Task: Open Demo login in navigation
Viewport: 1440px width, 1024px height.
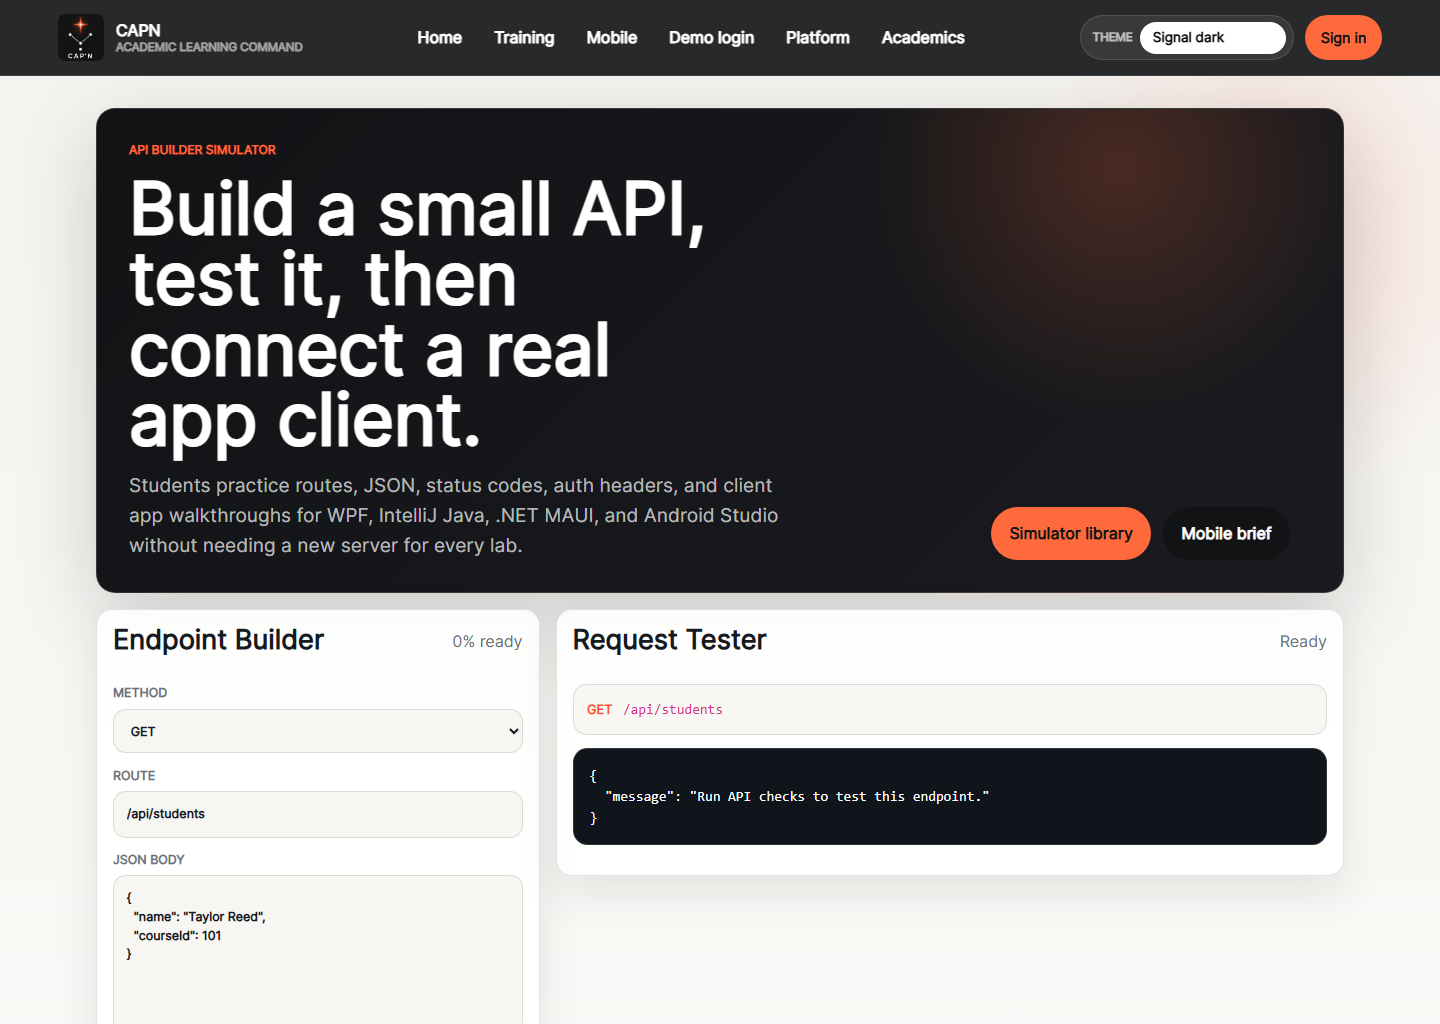Action: (711, 38)
